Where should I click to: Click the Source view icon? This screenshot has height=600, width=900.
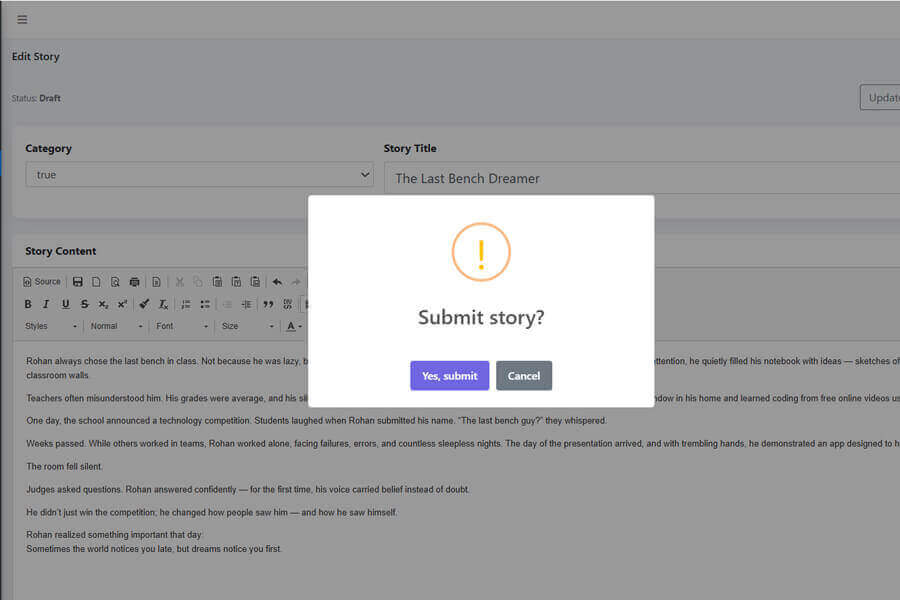click(40, 282)
